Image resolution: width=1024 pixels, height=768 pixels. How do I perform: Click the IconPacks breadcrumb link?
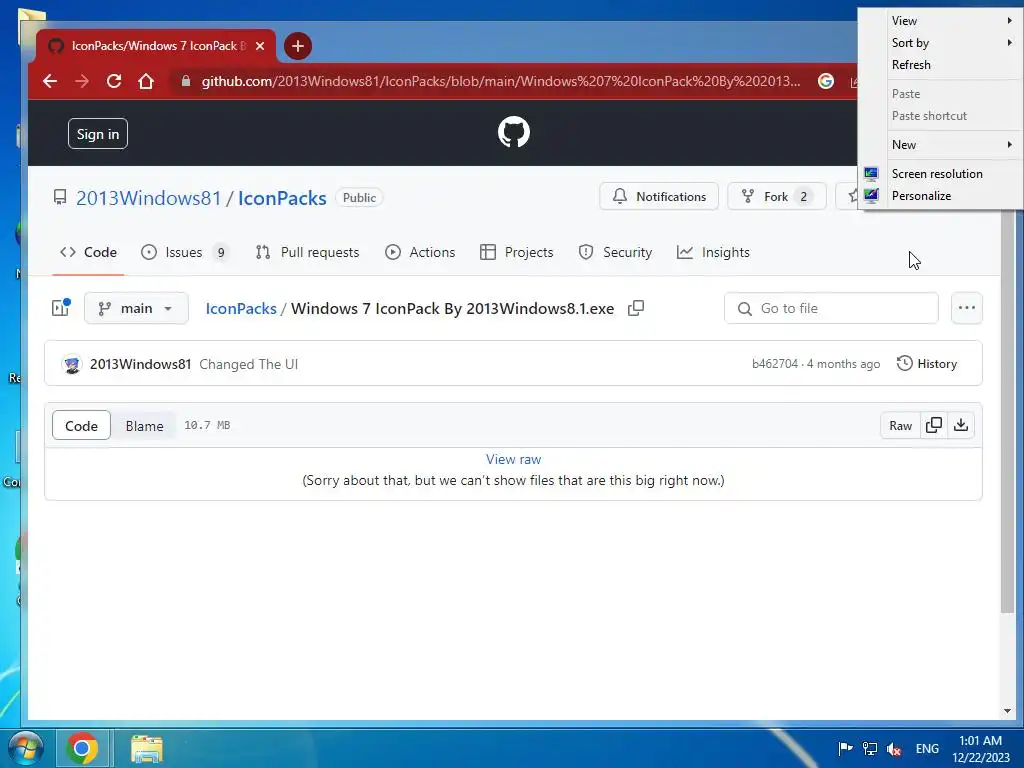241,308
